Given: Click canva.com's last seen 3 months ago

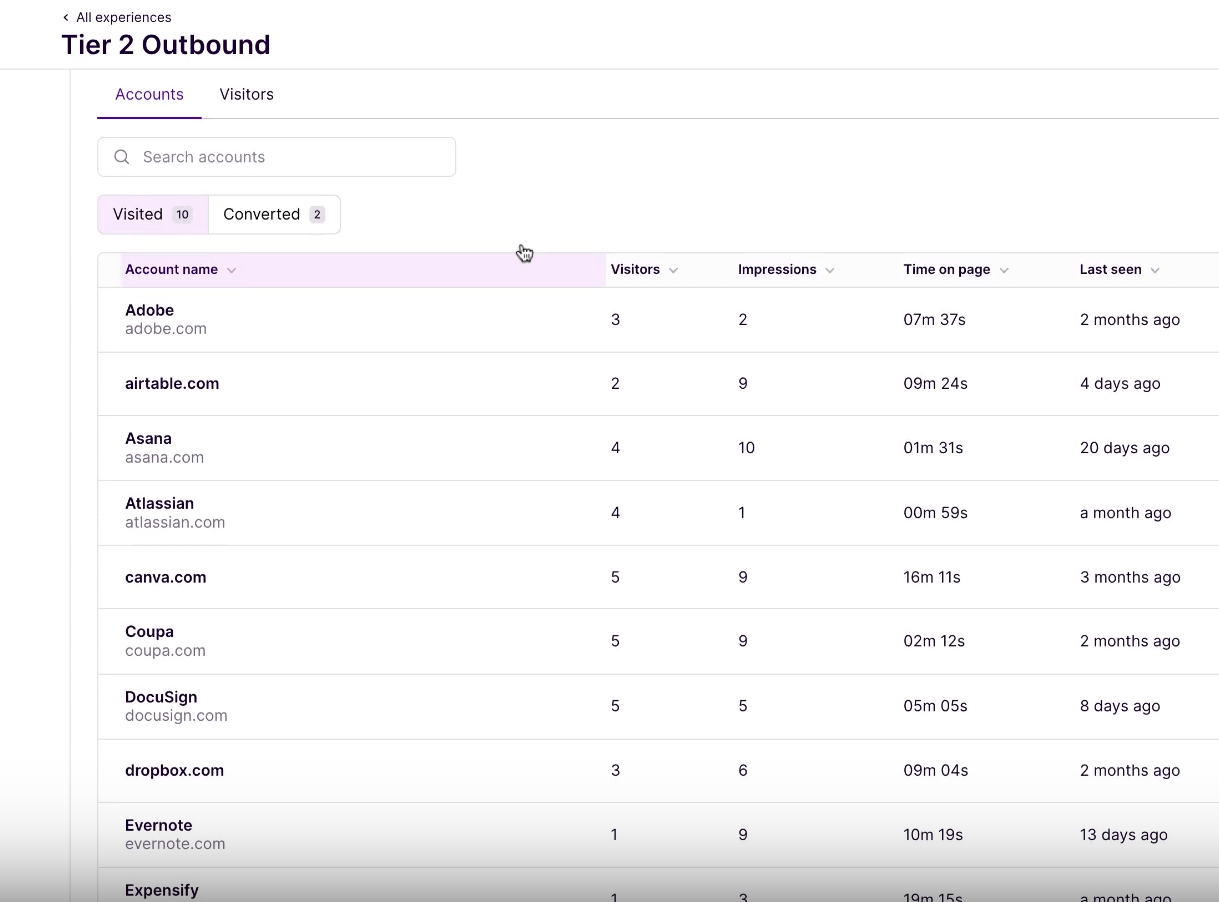Looking at the screenshot, I should [1130, 577].
